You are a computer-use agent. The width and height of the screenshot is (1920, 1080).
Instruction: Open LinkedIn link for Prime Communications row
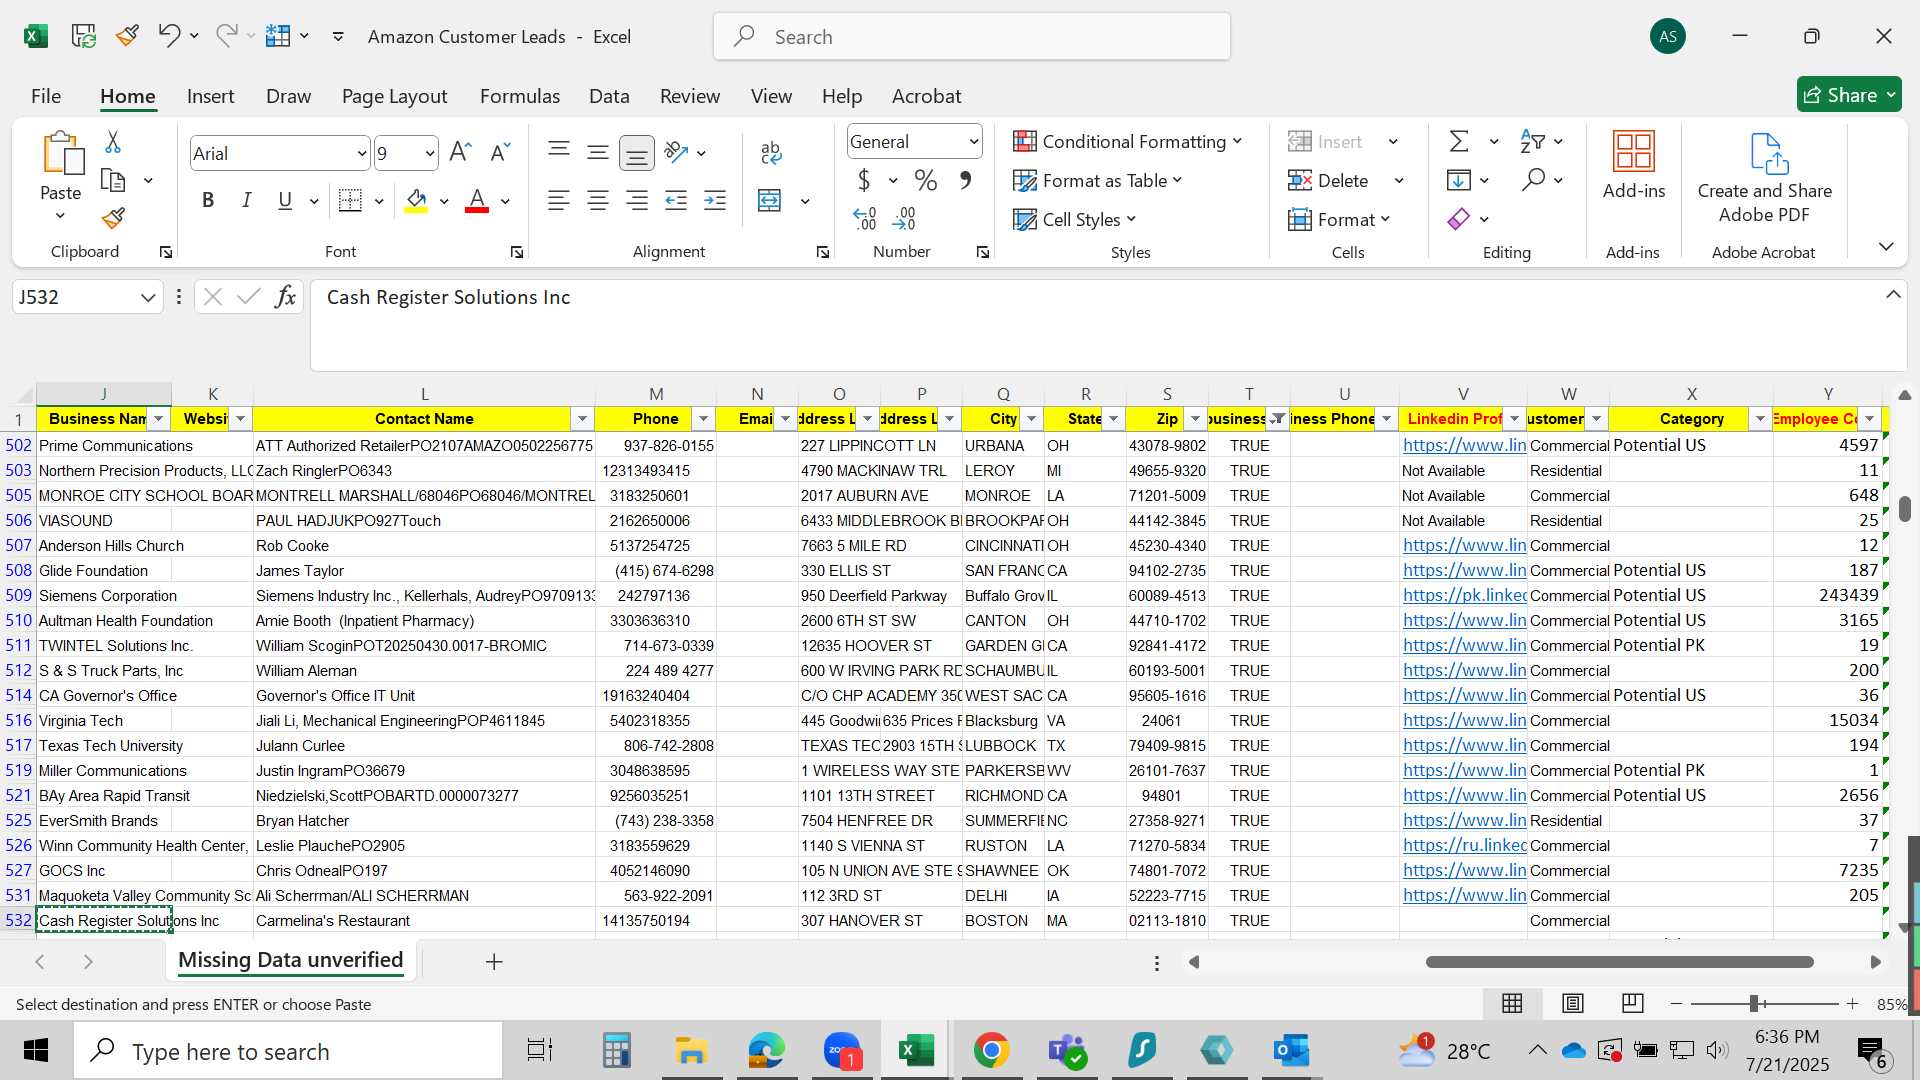click(x=1464, y=445)
